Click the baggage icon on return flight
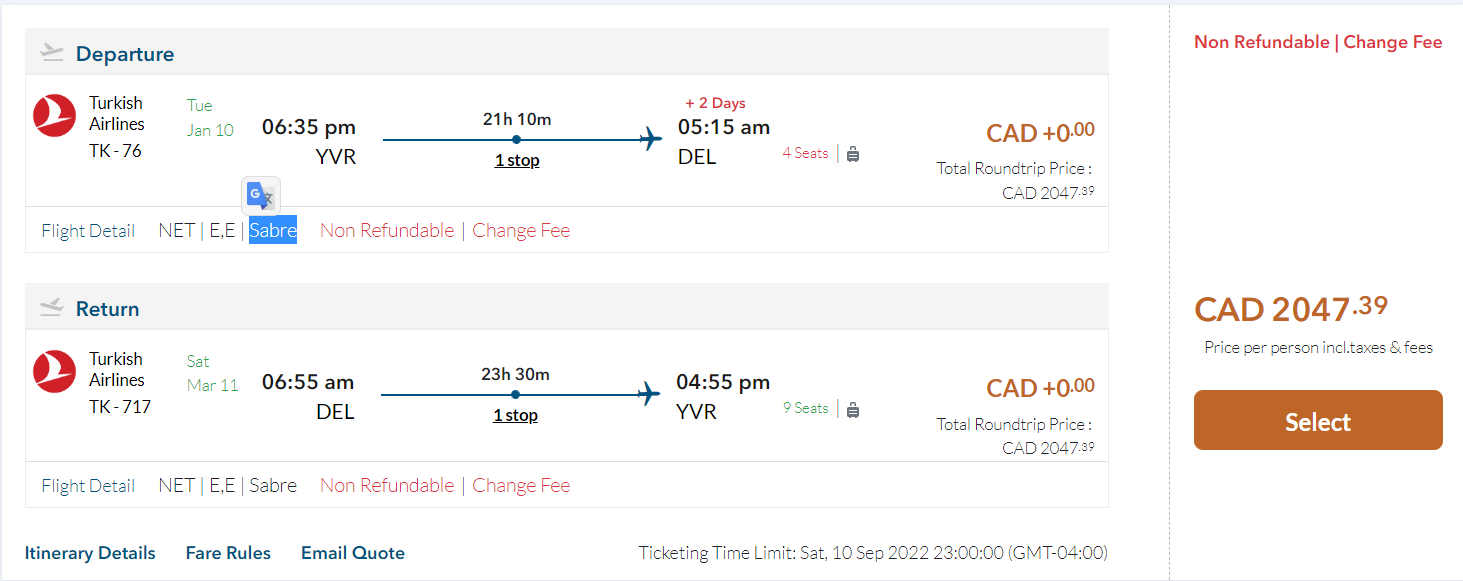The height and width of the screenshot is (581, 1463). point(853,409)
